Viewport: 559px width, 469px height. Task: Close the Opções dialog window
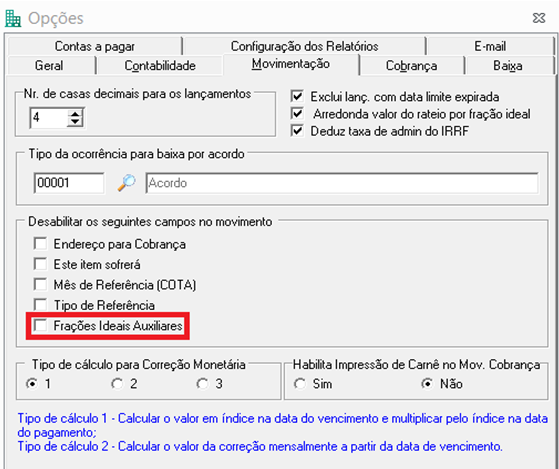(x=539, y=18)
